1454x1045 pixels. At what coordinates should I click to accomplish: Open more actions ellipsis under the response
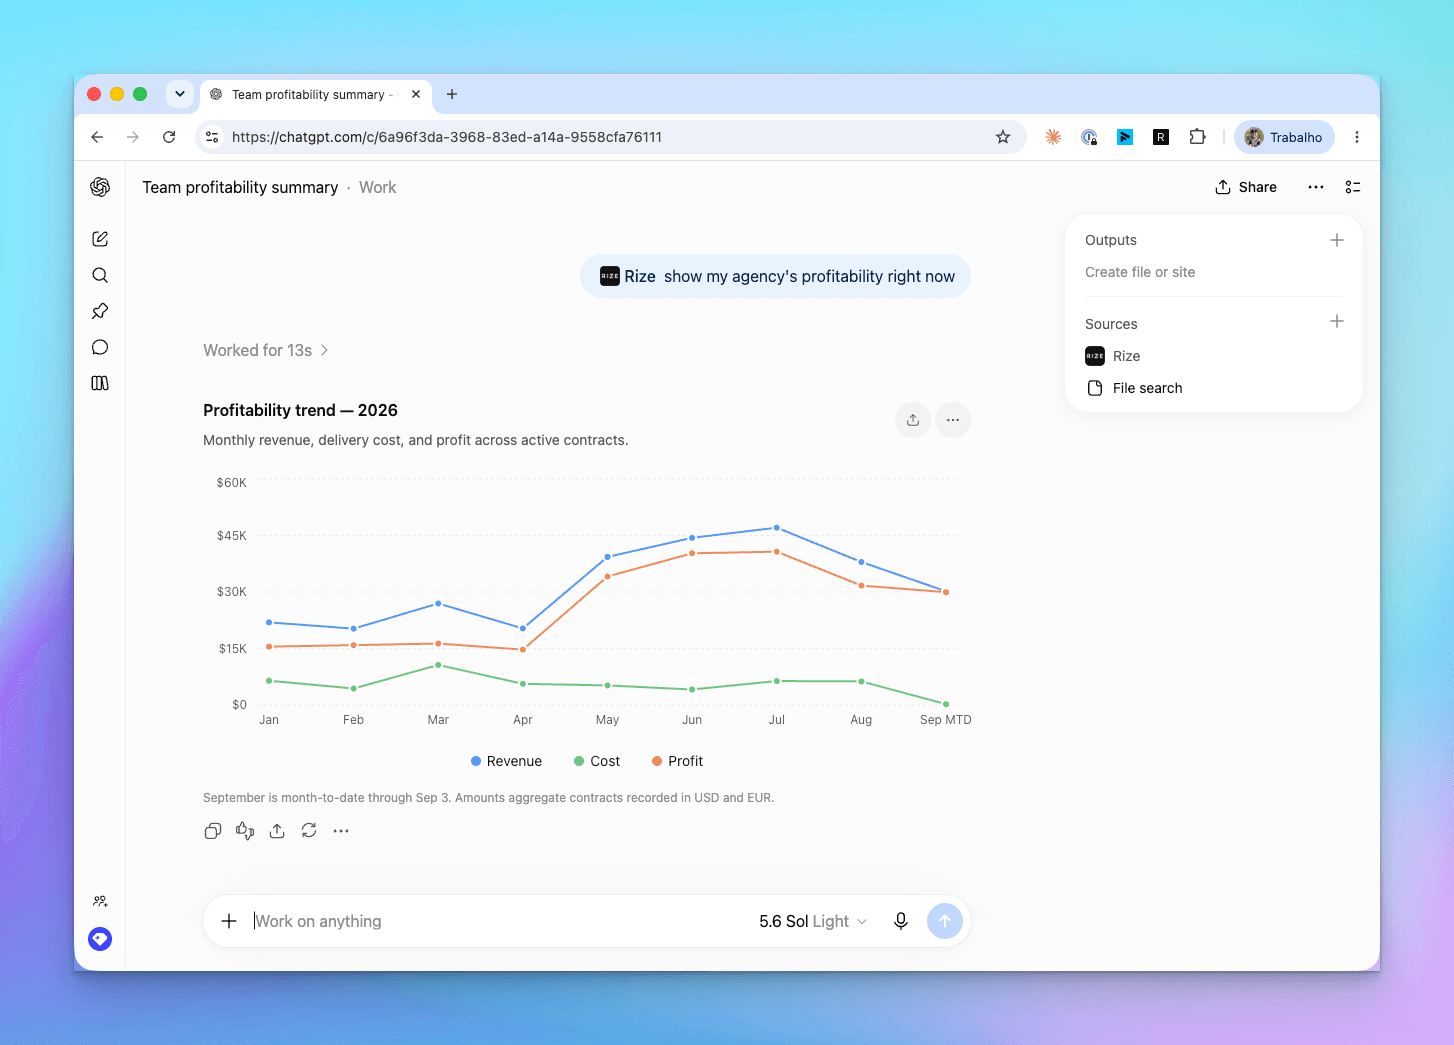click(x=341, y=831)
